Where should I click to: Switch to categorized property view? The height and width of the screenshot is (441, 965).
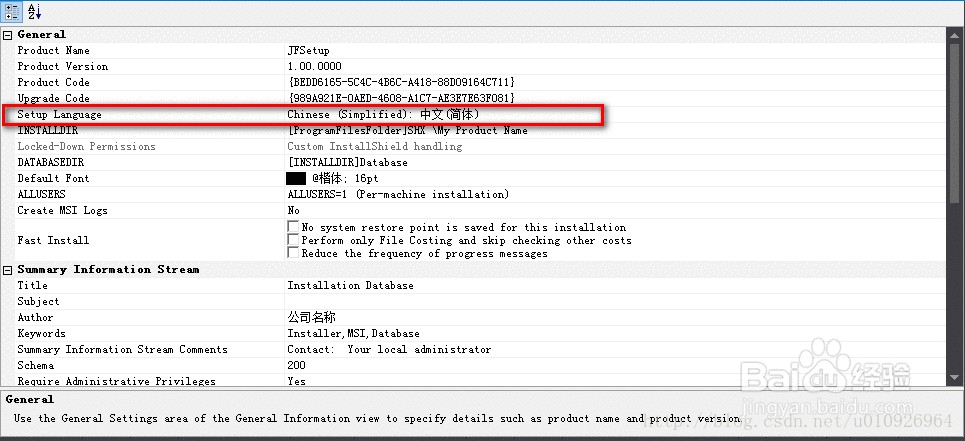[12, 12]
